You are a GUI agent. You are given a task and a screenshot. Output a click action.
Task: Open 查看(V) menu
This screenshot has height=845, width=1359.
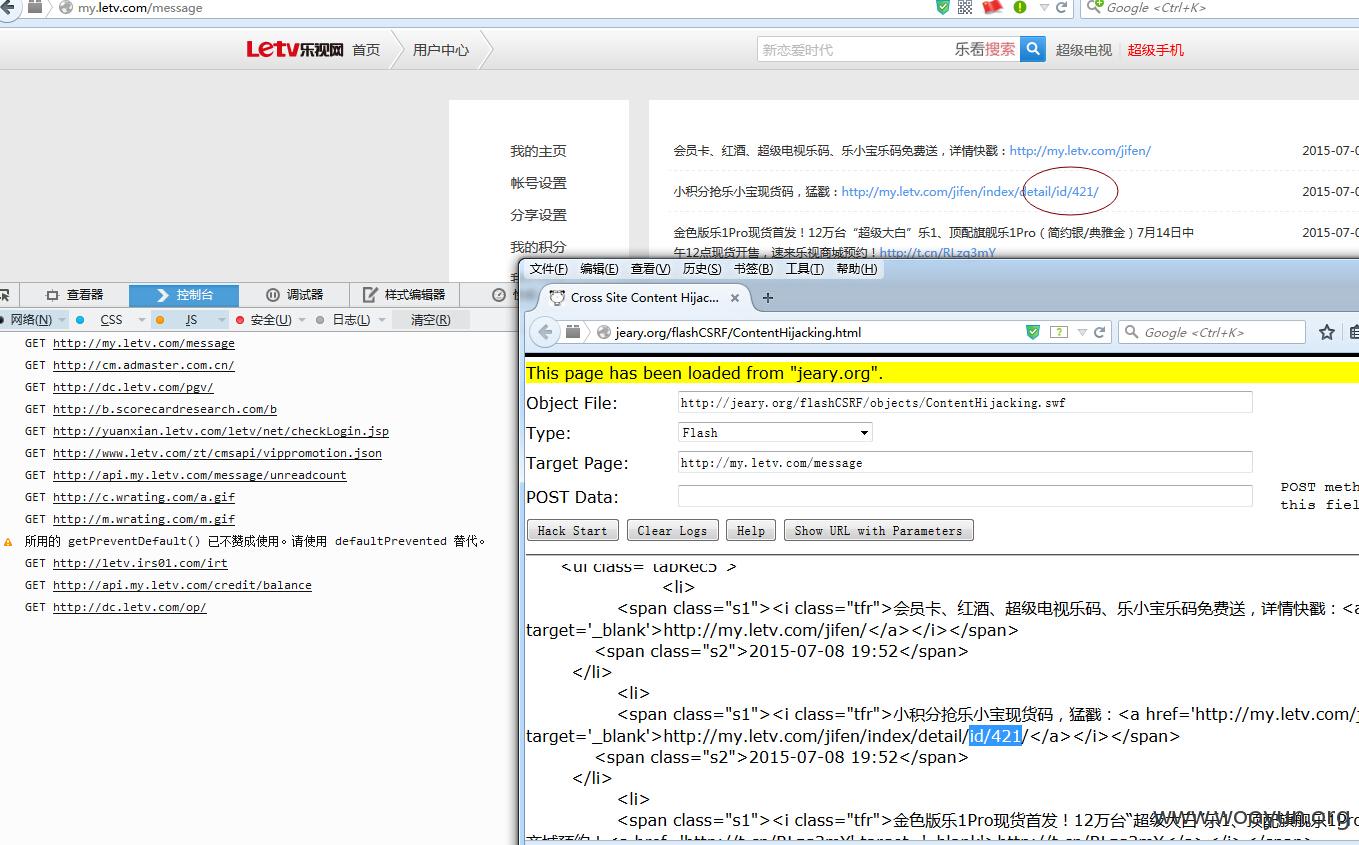point(650,269)
